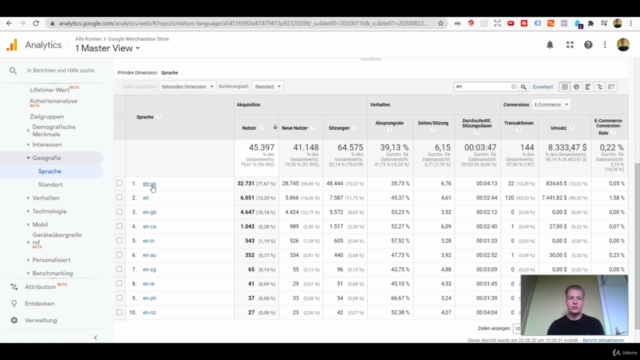Viewport: 640px width, 360px height.
Task: Open the Sortierungsart Standard dropdown
Action: coord(267,87)
